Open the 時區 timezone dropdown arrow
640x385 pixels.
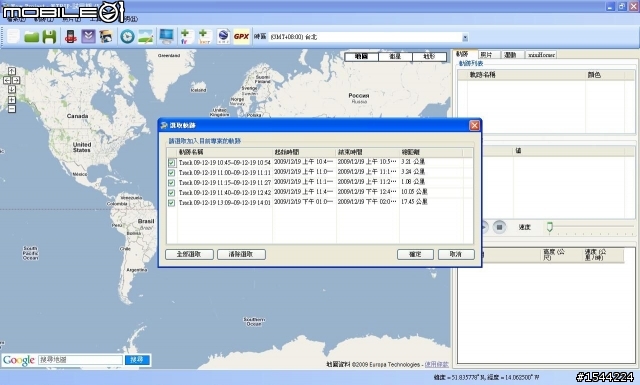point(465,38)
